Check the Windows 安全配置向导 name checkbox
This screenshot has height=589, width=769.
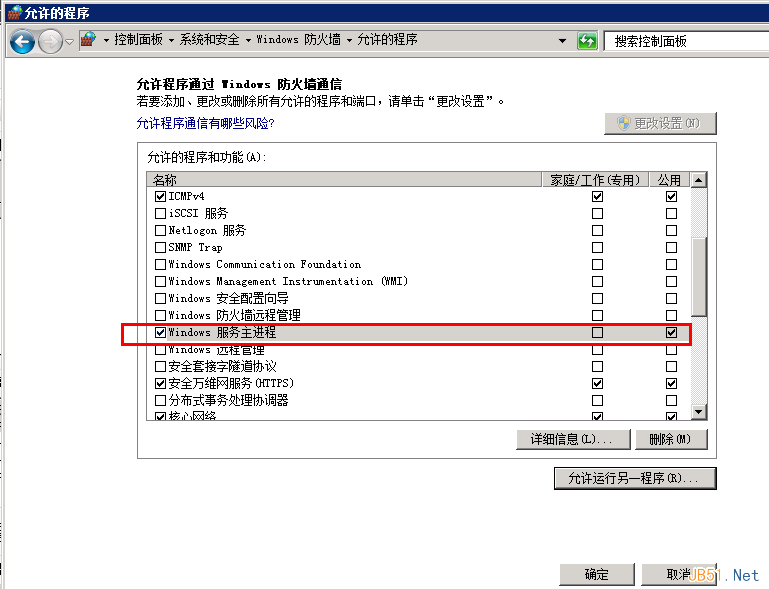click(160, 299)
